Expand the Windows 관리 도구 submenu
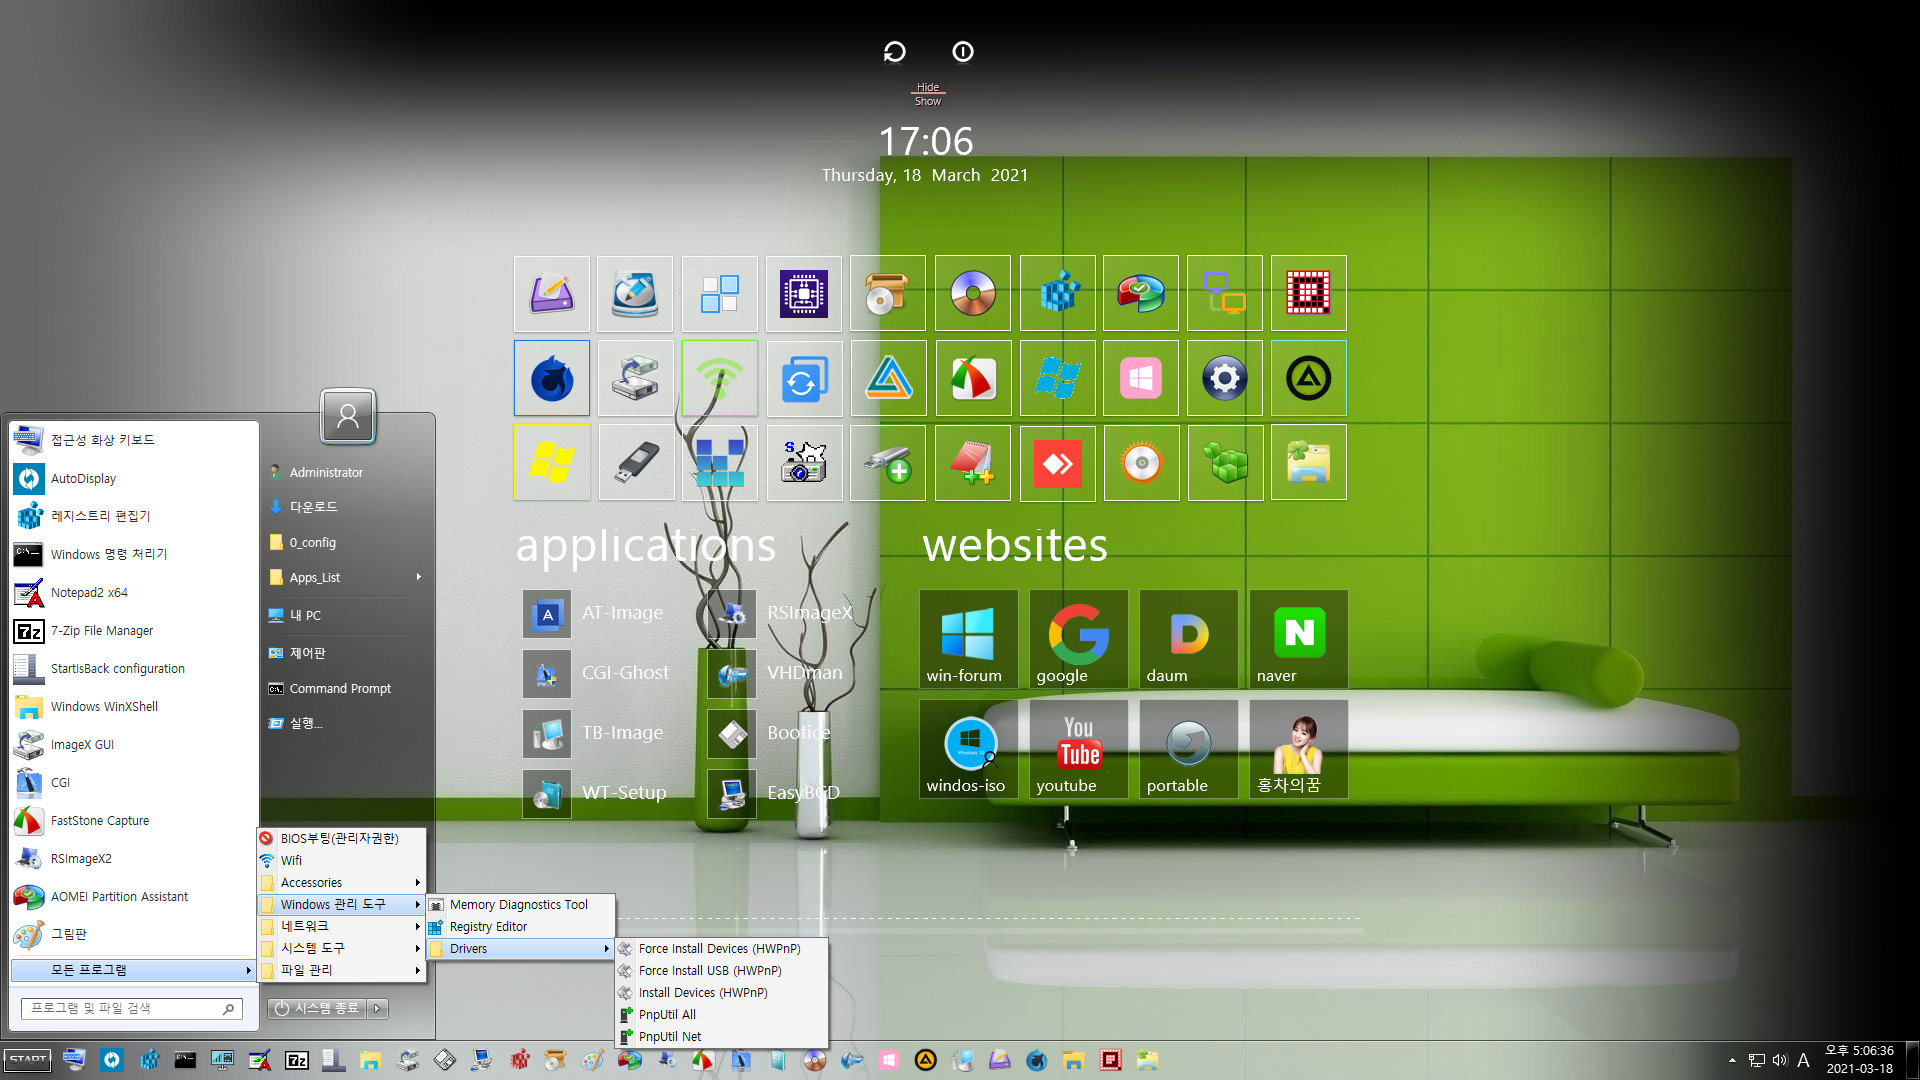Viewport: 1920px width, 1080px height. [341, 905]
